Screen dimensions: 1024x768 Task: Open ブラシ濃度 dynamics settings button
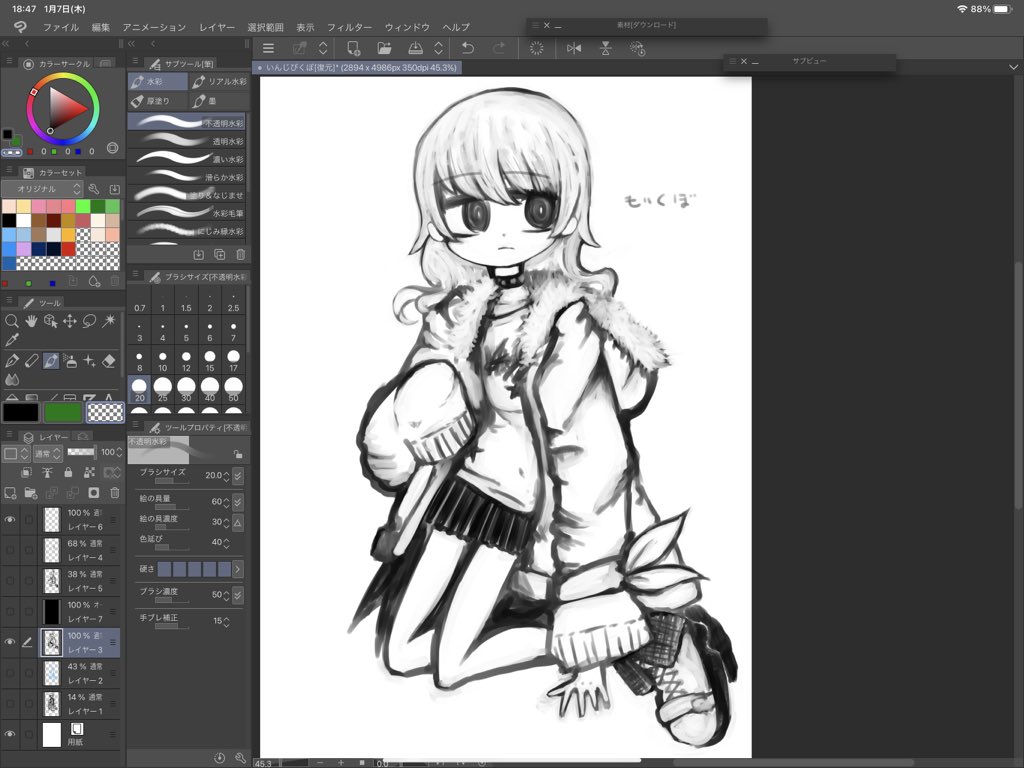click(238, 595)
